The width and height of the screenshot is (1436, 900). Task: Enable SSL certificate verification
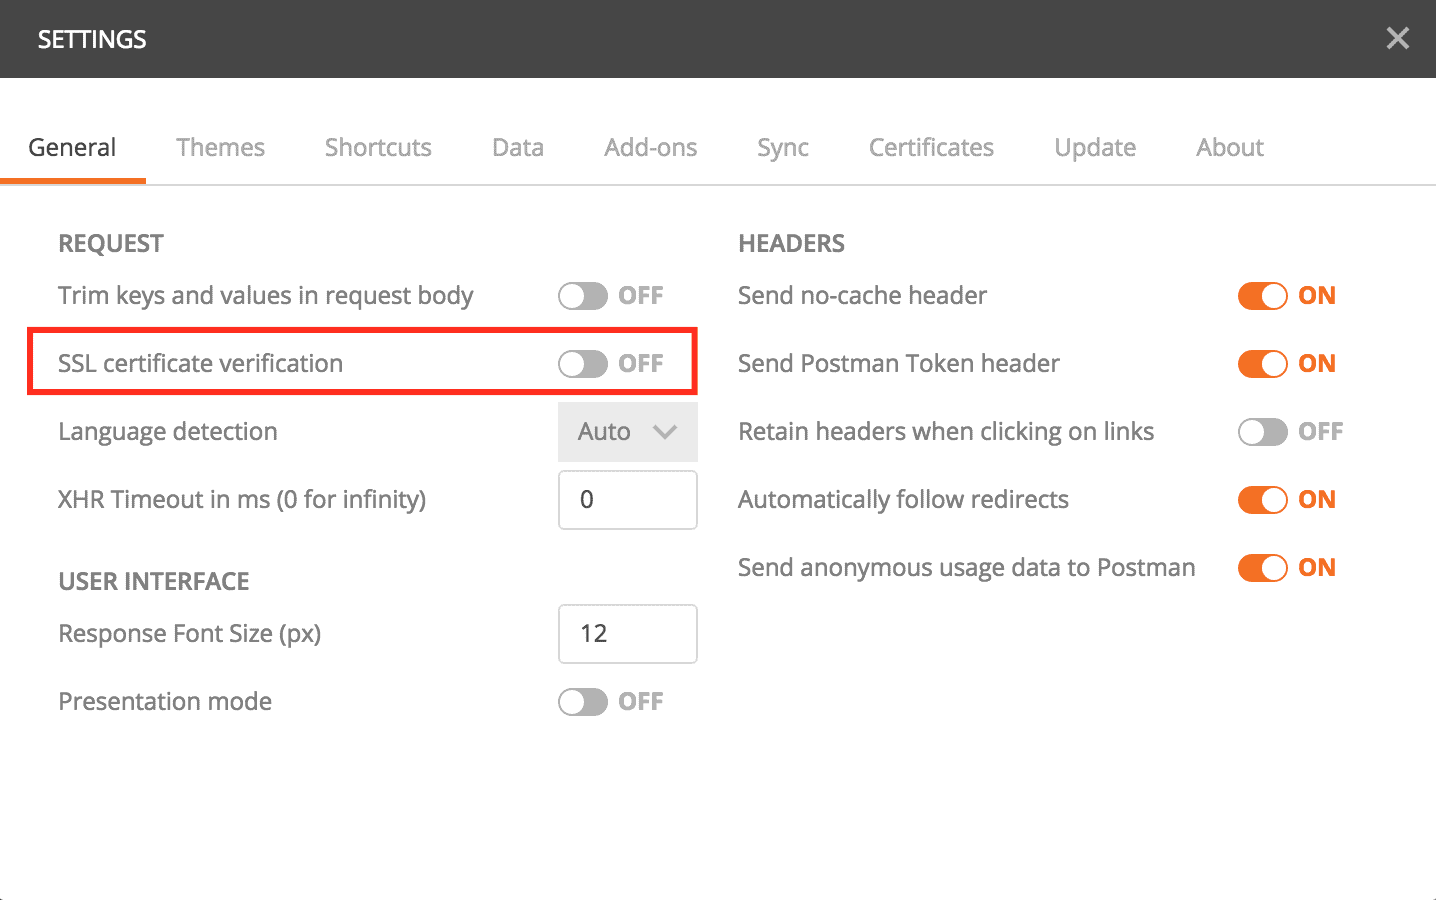(x=583, y=363)
